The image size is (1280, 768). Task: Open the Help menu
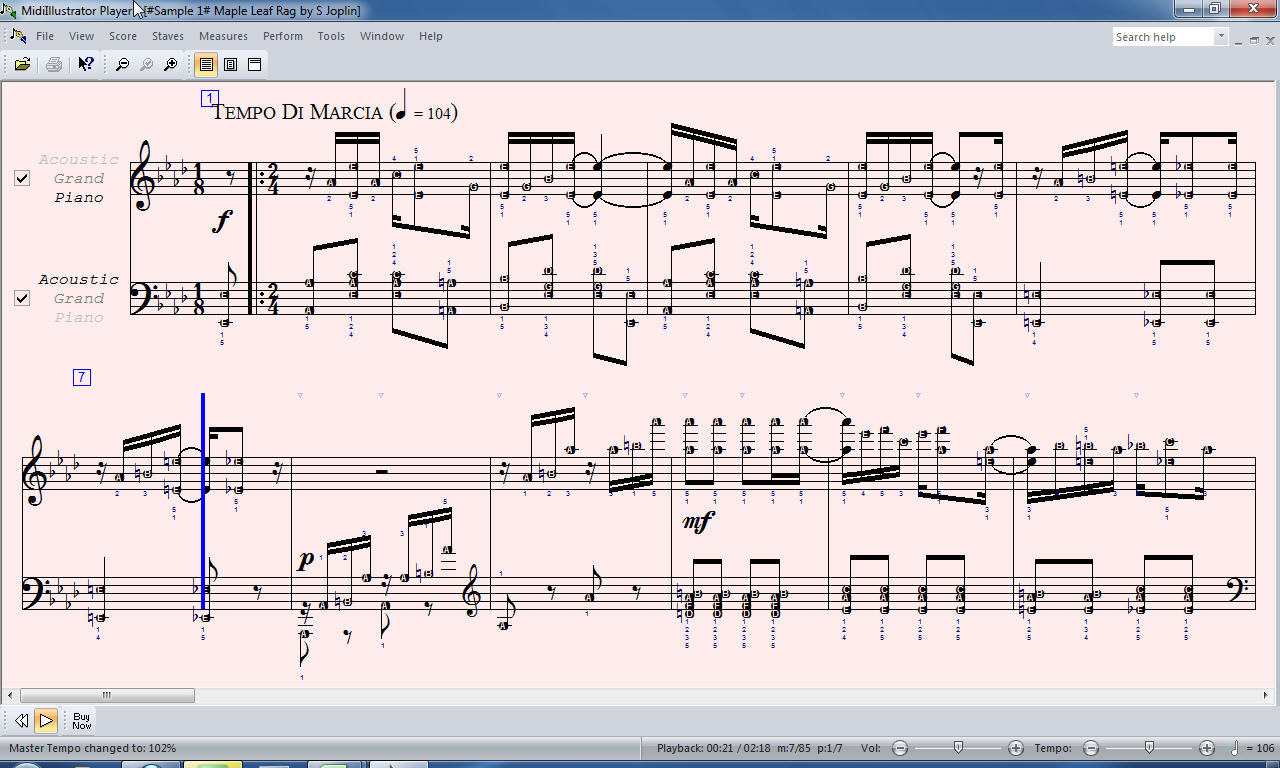(x=431, y=36)
